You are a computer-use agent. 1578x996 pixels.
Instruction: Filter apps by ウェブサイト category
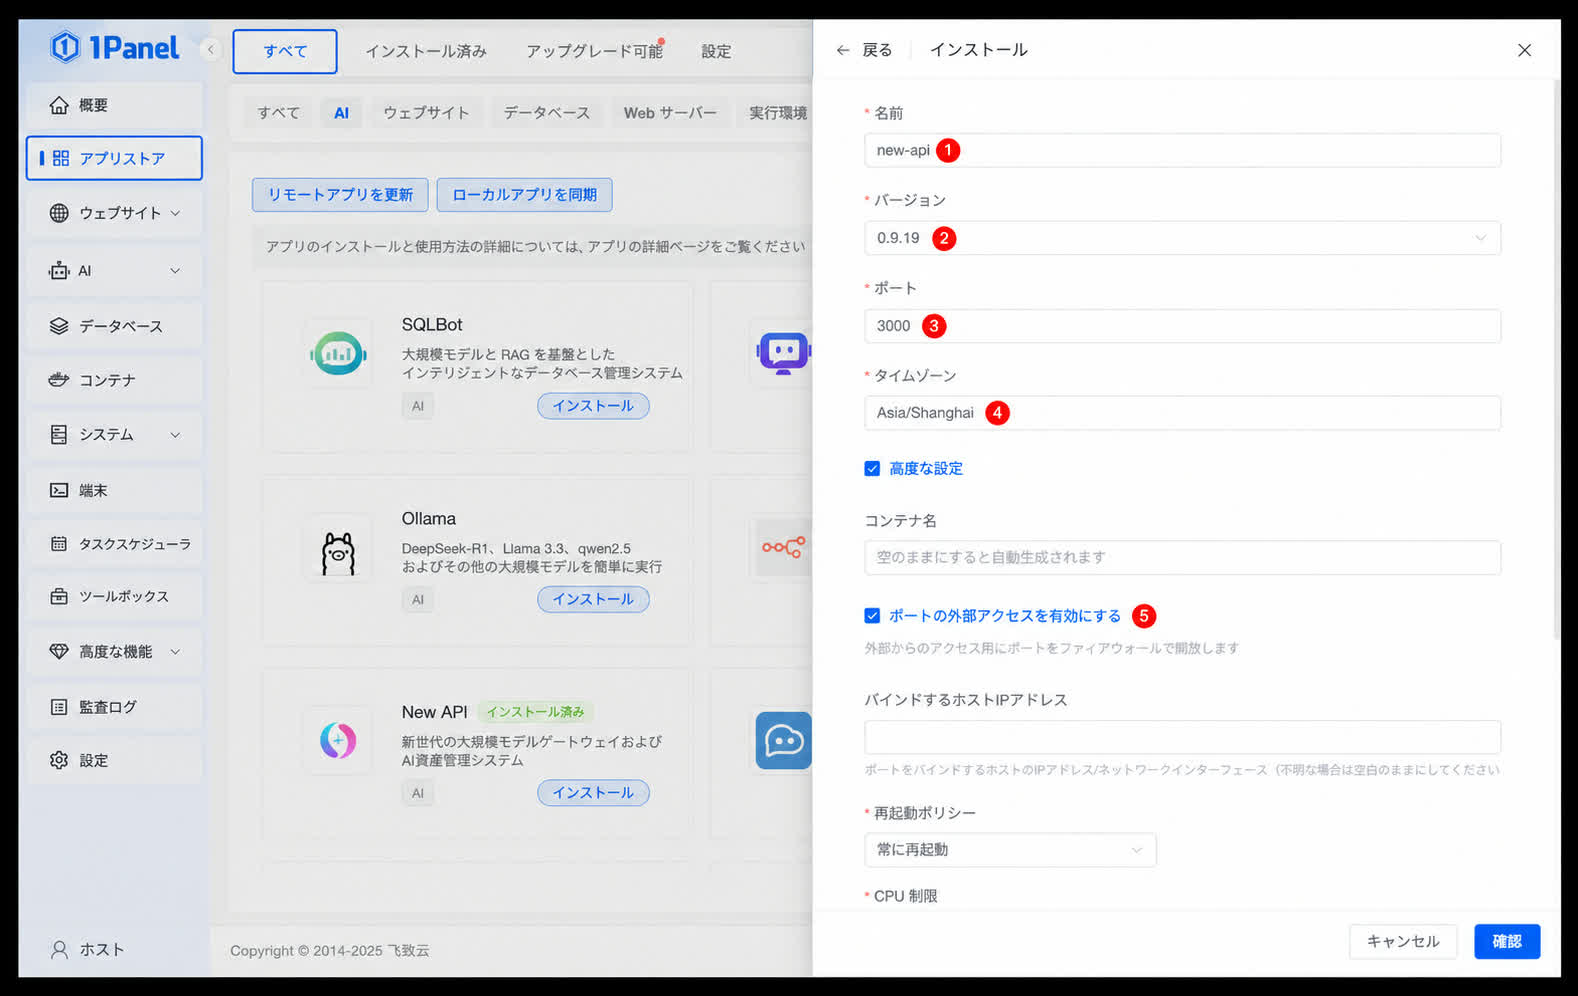coord(426,113)
